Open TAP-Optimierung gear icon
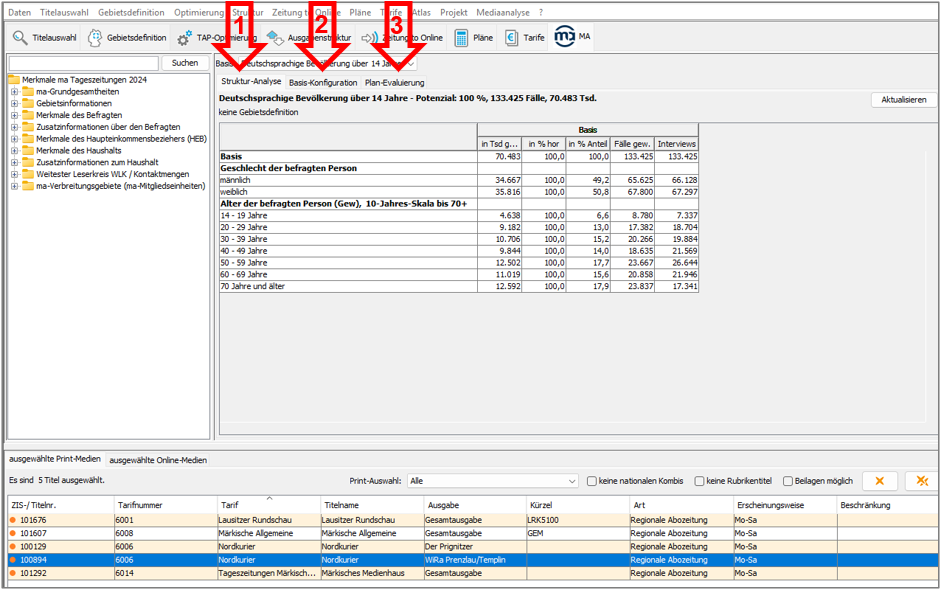The width and height of the screenshot is (940, 590). click(185, 38)
